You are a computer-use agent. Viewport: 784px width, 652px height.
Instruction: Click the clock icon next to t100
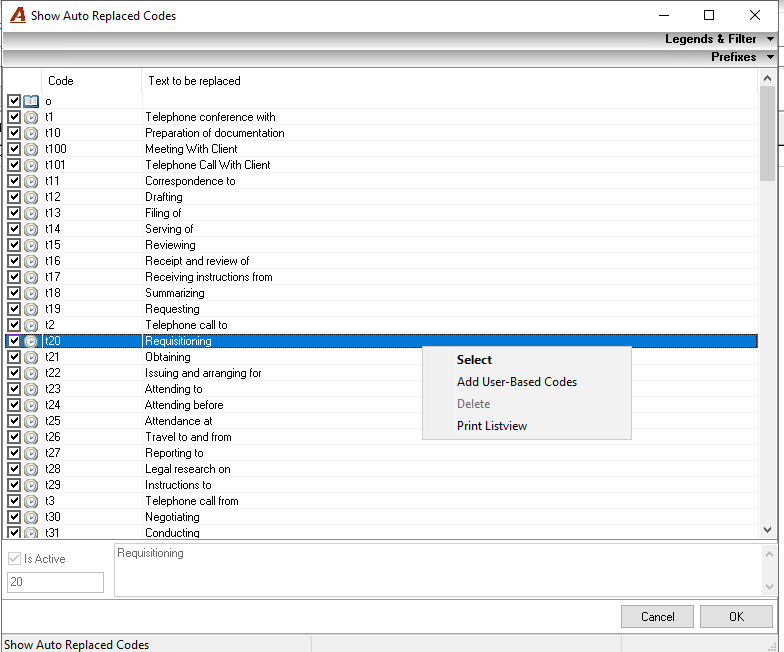point(31,150)
